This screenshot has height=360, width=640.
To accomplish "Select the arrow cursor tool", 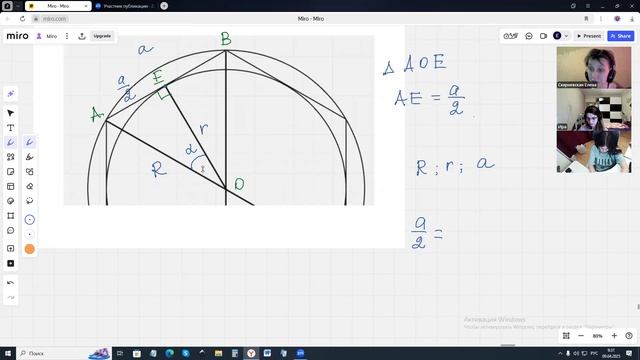I will point(11,113).
